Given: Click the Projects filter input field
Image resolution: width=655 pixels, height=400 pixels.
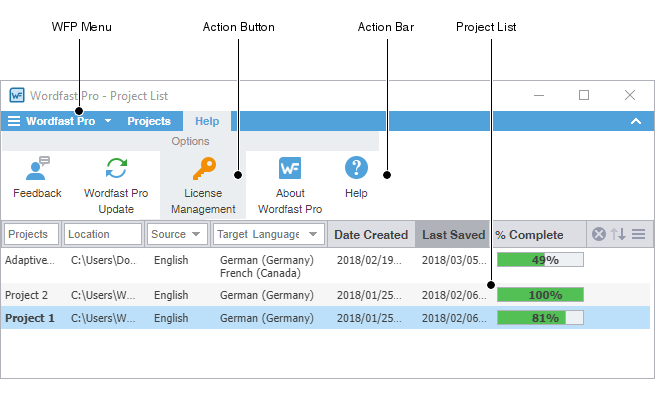Looking at the screenshot, I should click(31, 234).
